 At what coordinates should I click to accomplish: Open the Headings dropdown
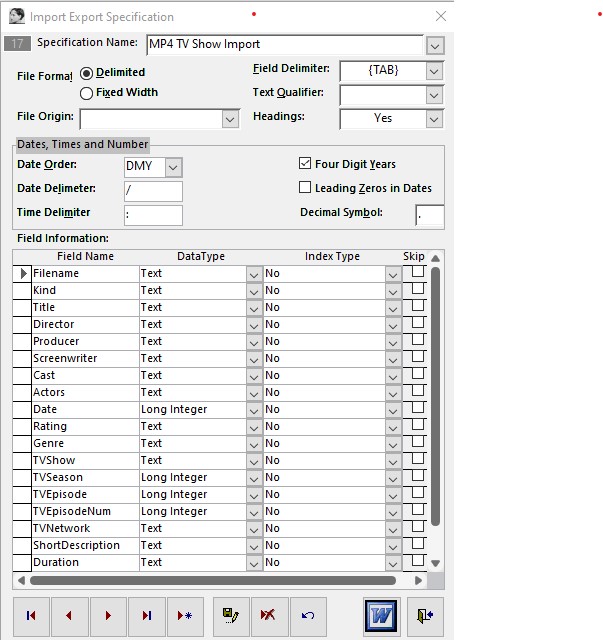(x=434, y=120)
